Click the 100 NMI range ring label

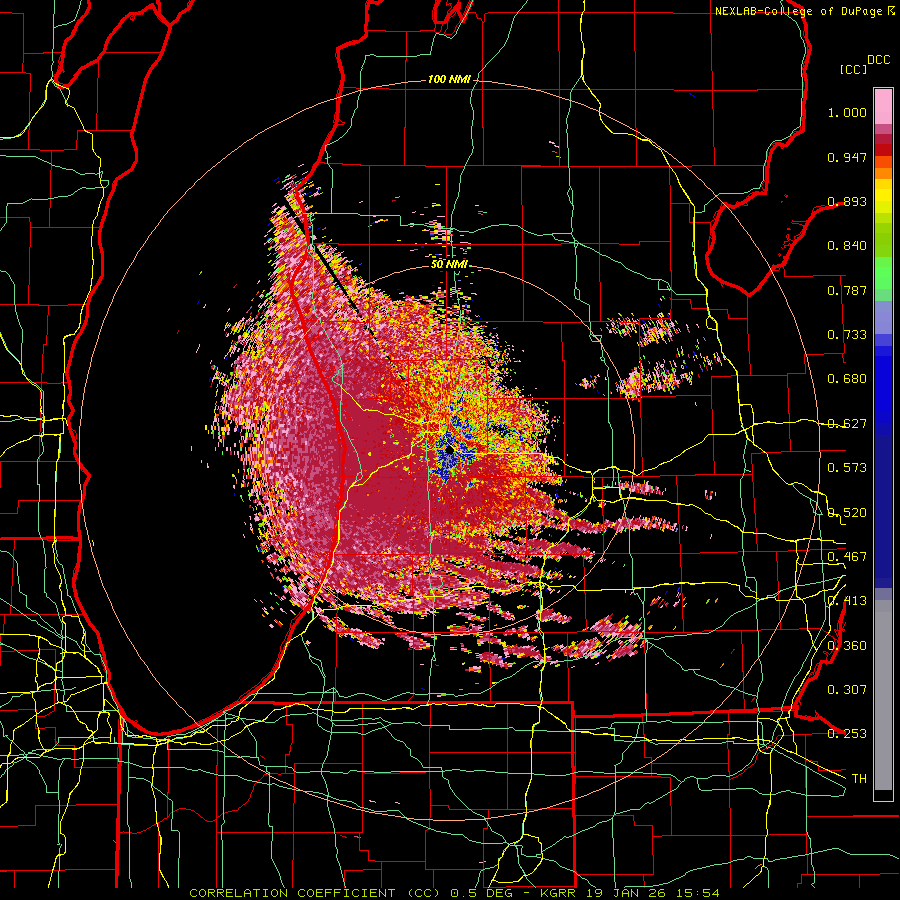(x=448, y=79)
